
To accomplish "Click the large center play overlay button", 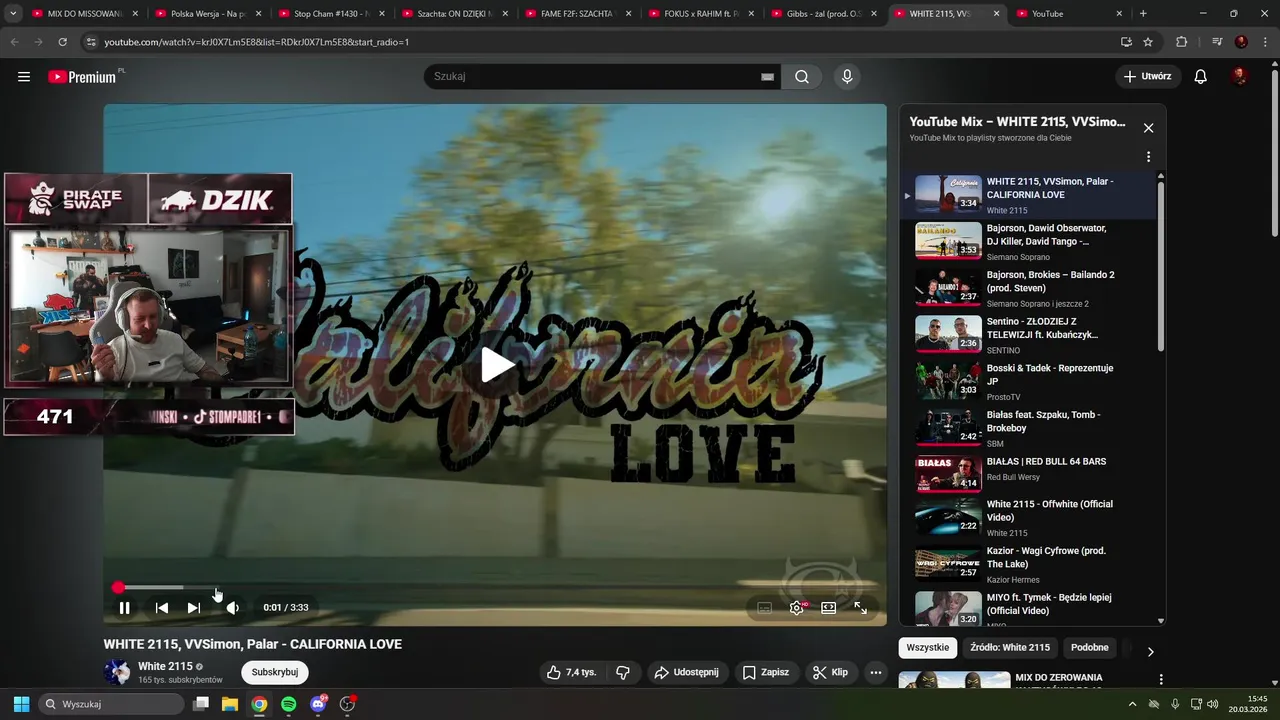I will point(496,365).
